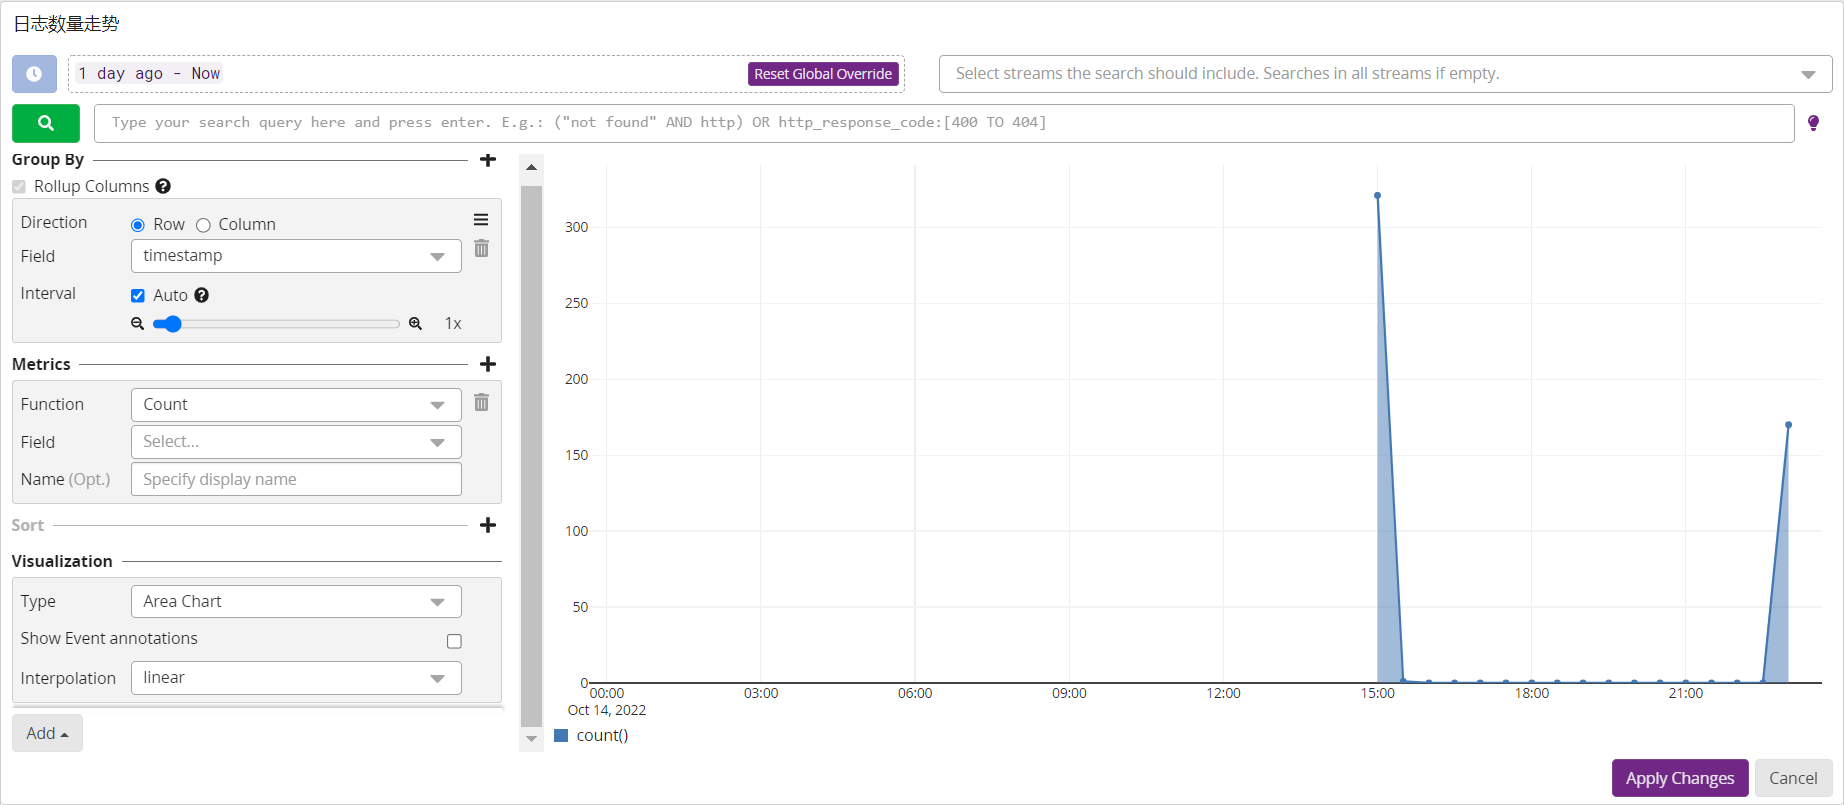Enable Show Event annotations checkbox
This screenshot has height=805, width=1844.
[454, 641]
